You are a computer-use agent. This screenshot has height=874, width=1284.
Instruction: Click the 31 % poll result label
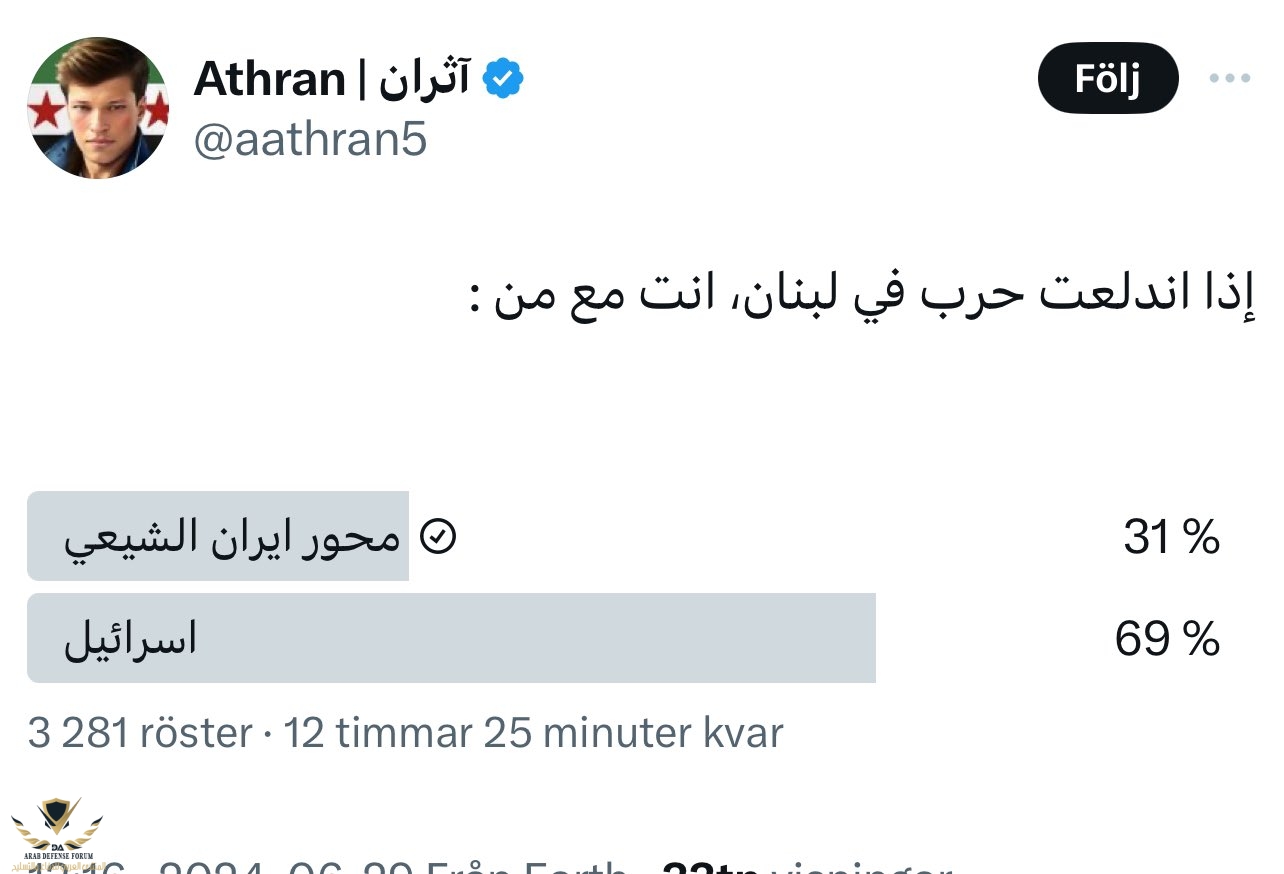point(1172,538)
